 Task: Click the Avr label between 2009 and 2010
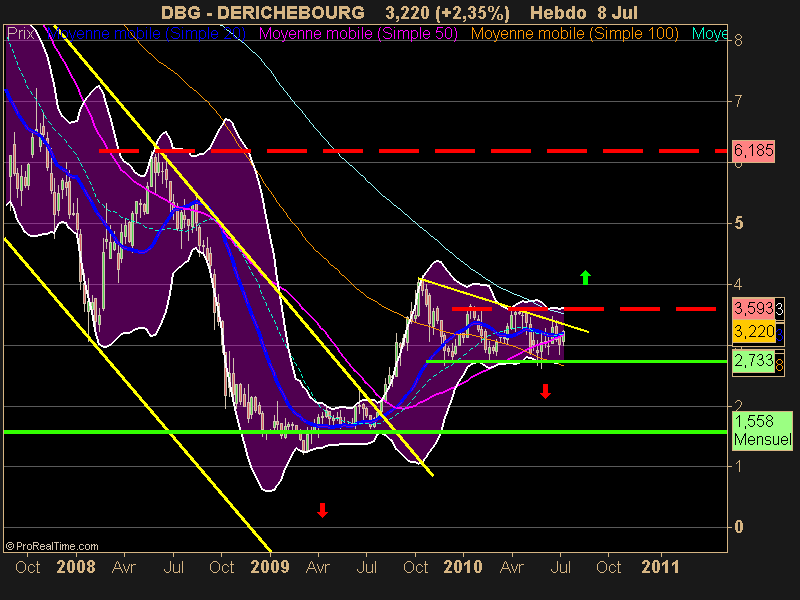tap(318, 567)
